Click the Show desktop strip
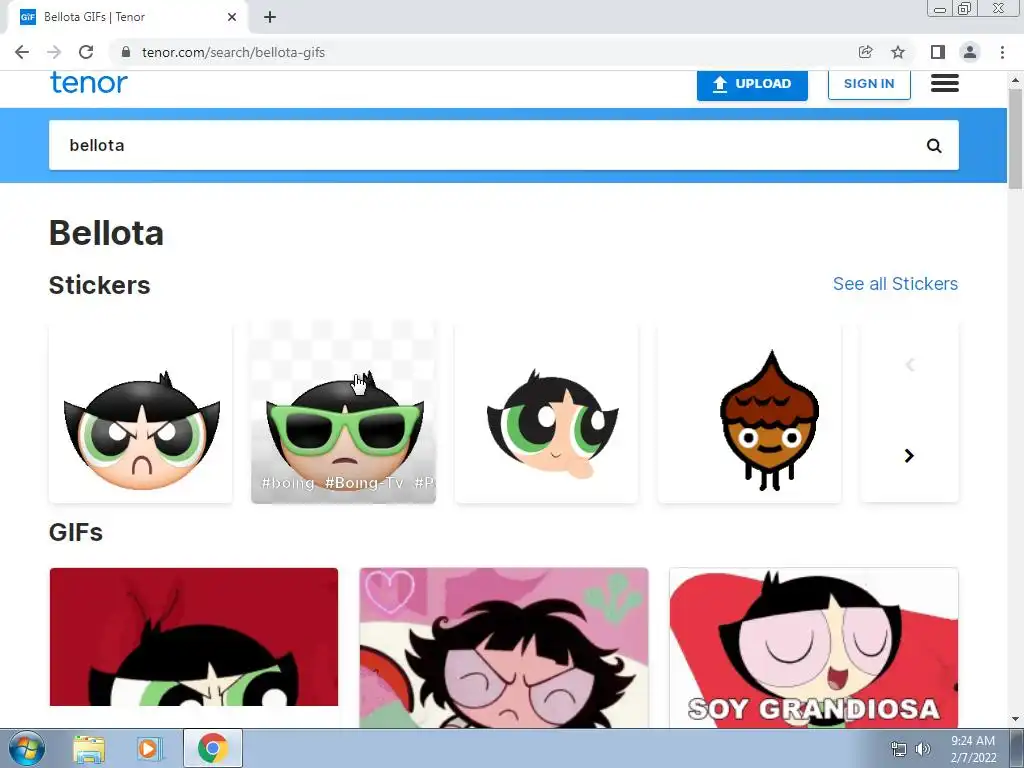The height and width of the screenshot is (768, 1024). click(x=1017, y=748)
